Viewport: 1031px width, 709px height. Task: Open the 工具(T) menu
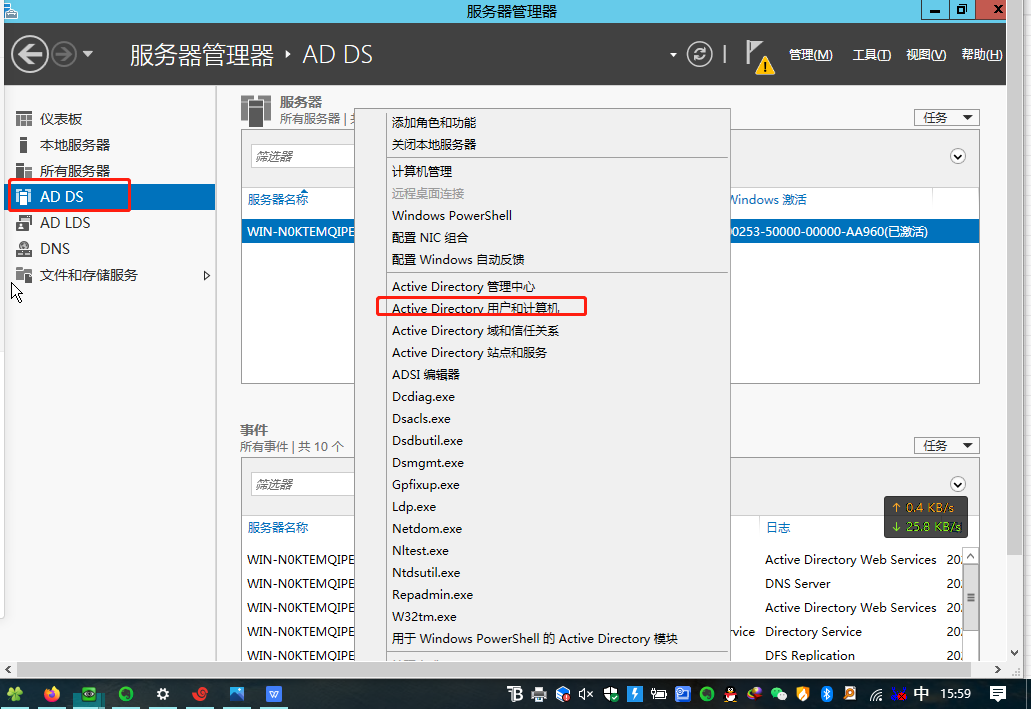point(871,55)
